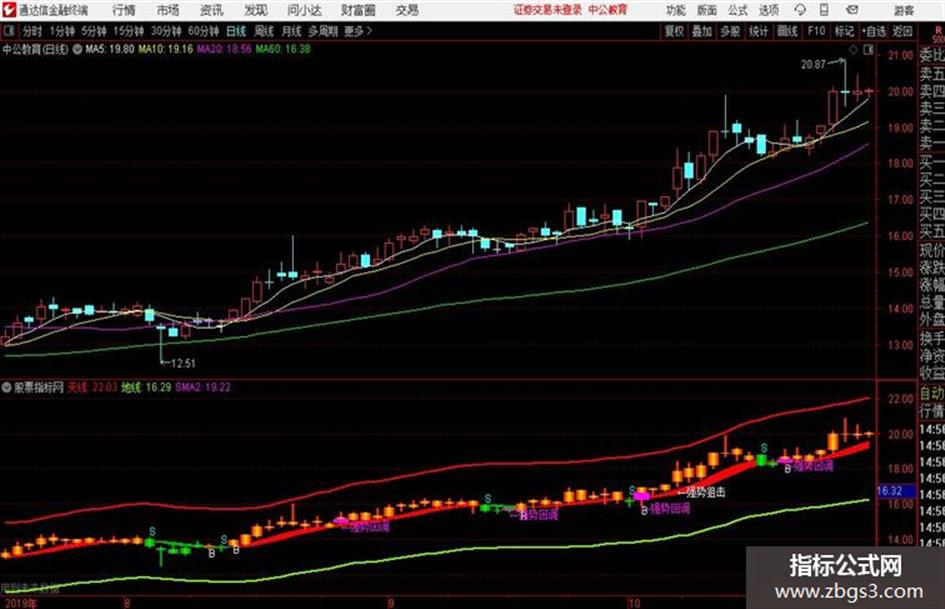Select the 日线 daily chart tab
945x609 pixels.
pyautogui.click(x=236, y=31)
